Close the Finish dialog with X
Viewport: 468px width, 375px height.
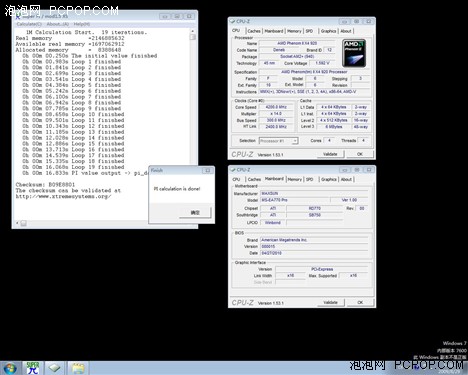[208, 171]
